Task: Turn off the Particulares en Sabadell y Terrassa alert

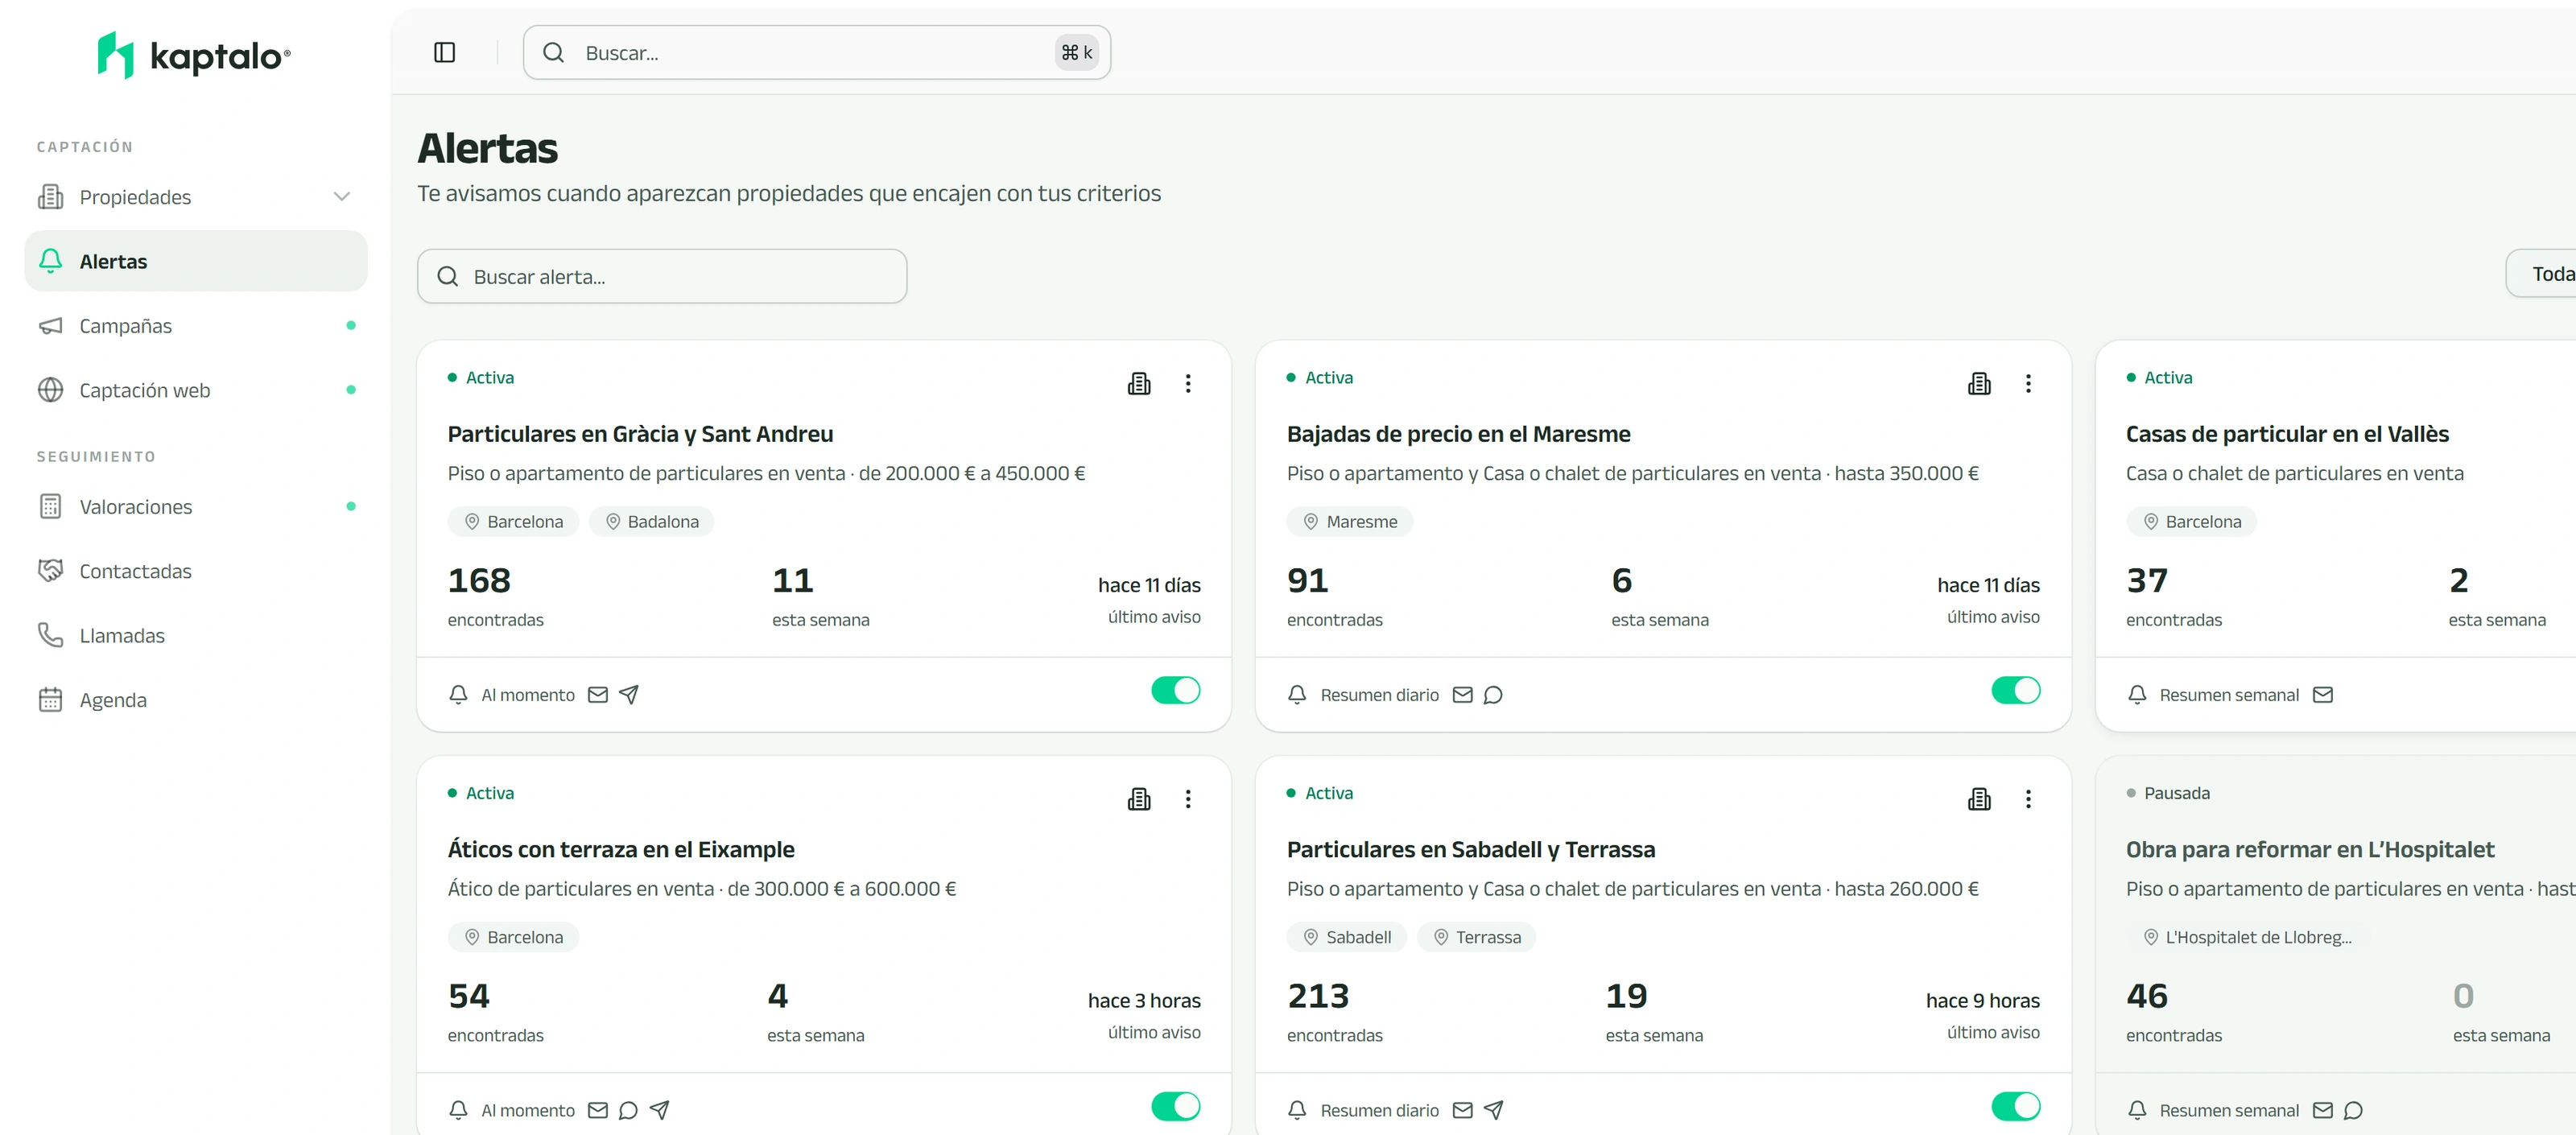Action: pyautogui.click(x=2015, y=1106)
